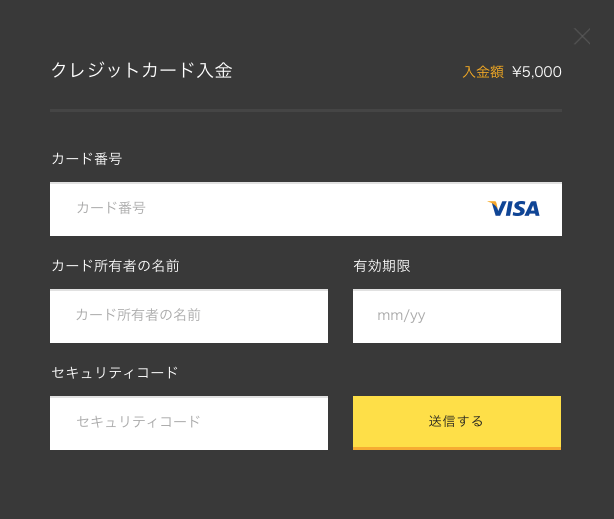
Task: Click the mm/yy placeholder text
Action: click(401, 316)
